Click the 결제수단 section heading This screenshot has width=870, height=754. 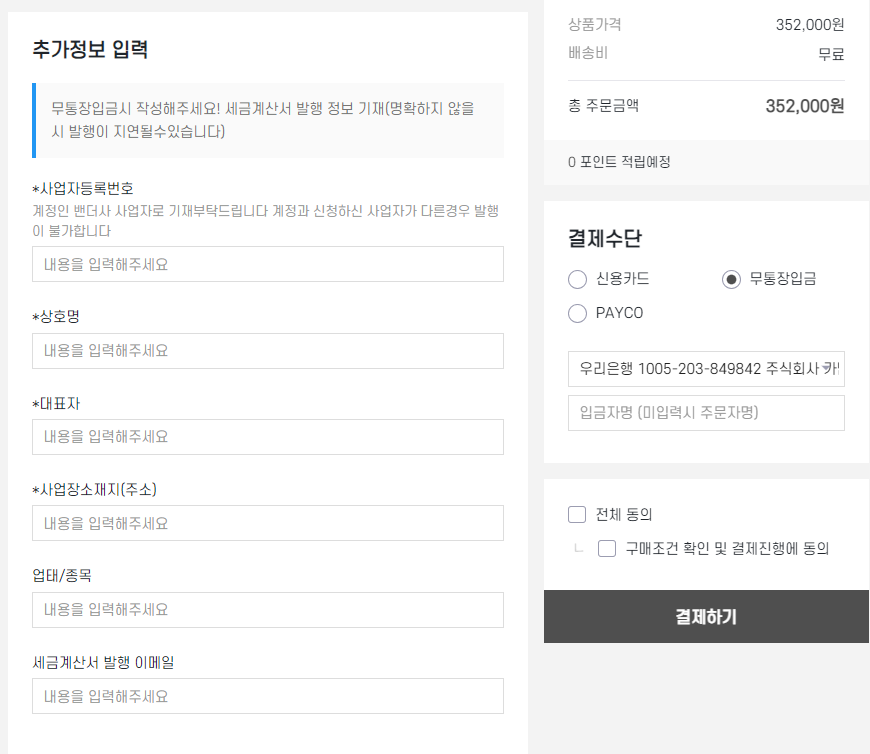click(604, 238)
